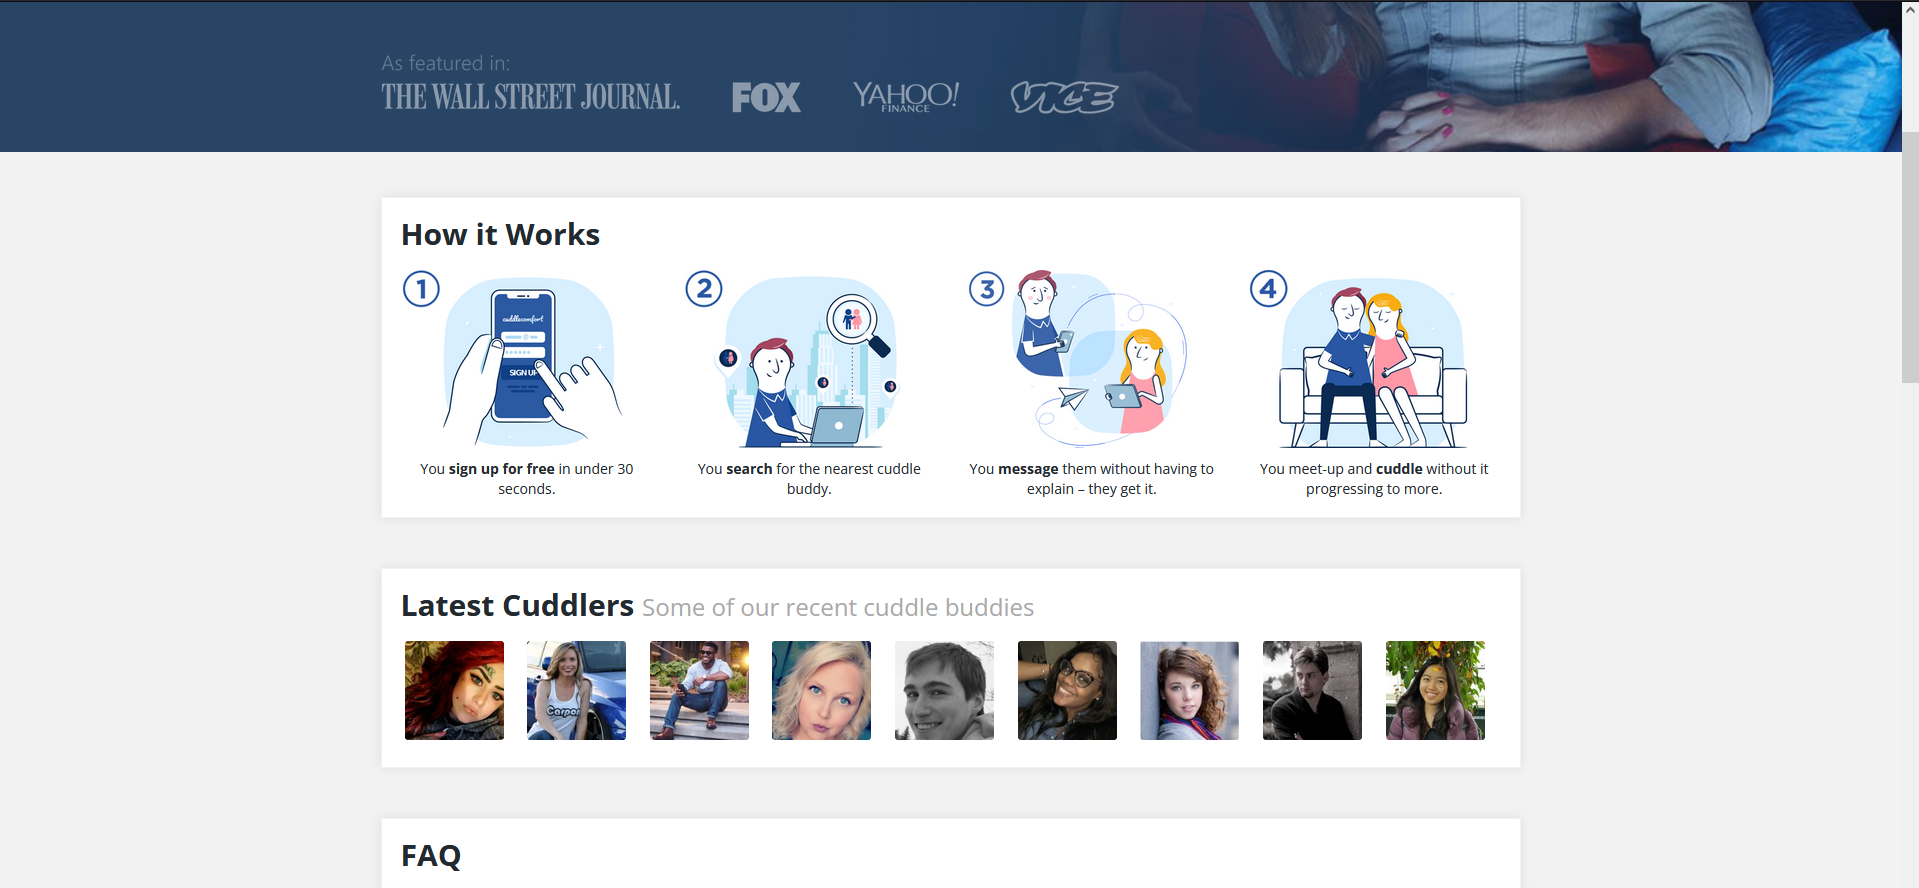Click the couple cuddling on couch illustration
Screen dimensions: 1919x888
pos(1373,364)
